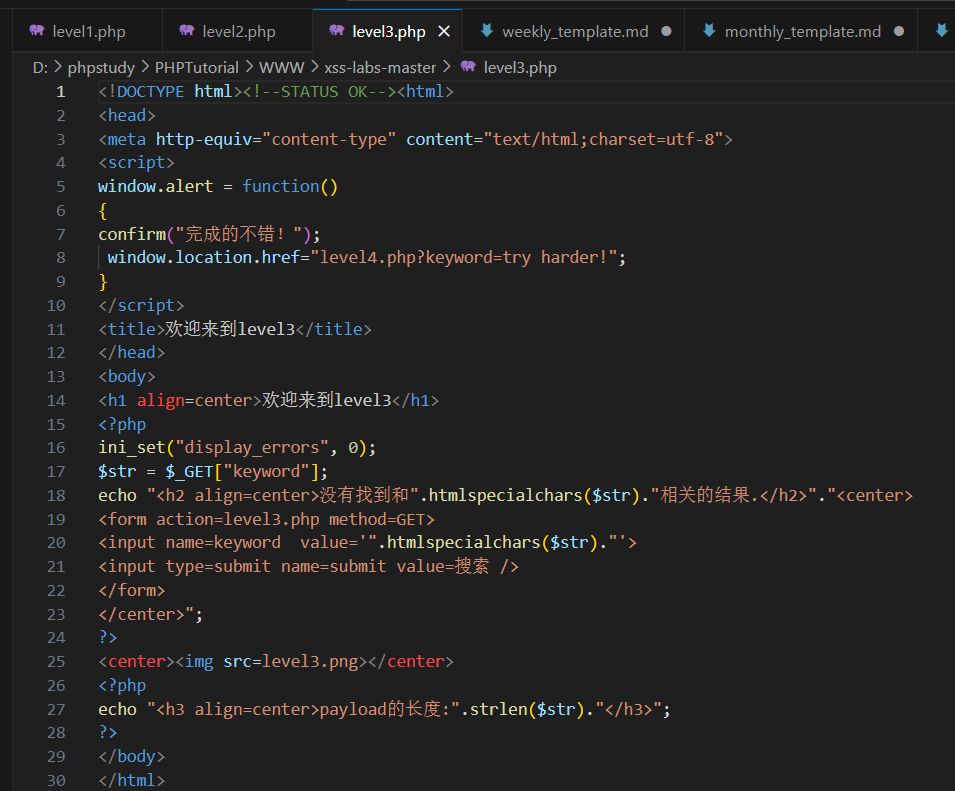955x791 pixels.
Task: Click closing html tag on line 30
Action: click(132, 781)
